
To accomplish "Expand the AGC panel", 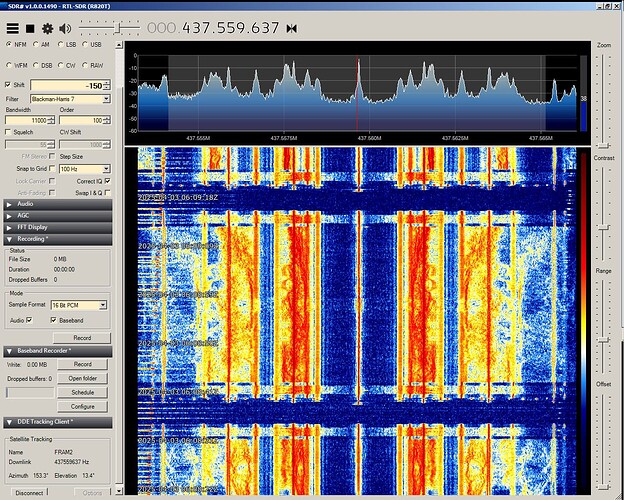I will click(x=58, y=216).
